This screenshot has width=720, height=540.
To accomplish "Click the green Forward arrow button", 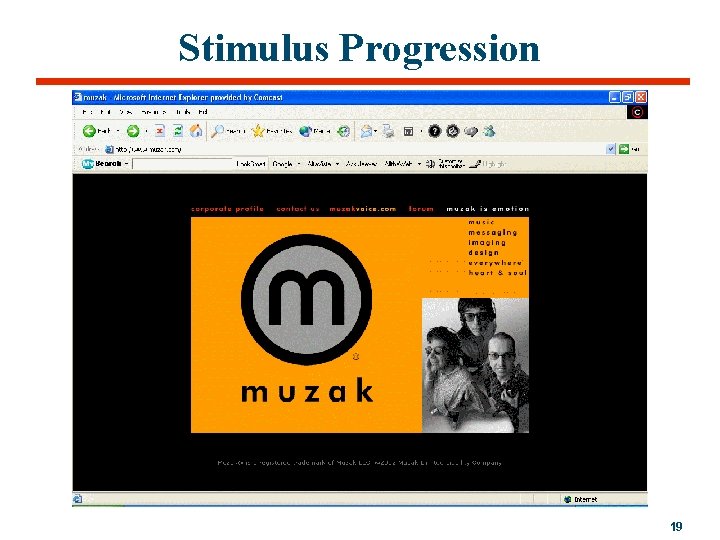I will tap(133, 131).
